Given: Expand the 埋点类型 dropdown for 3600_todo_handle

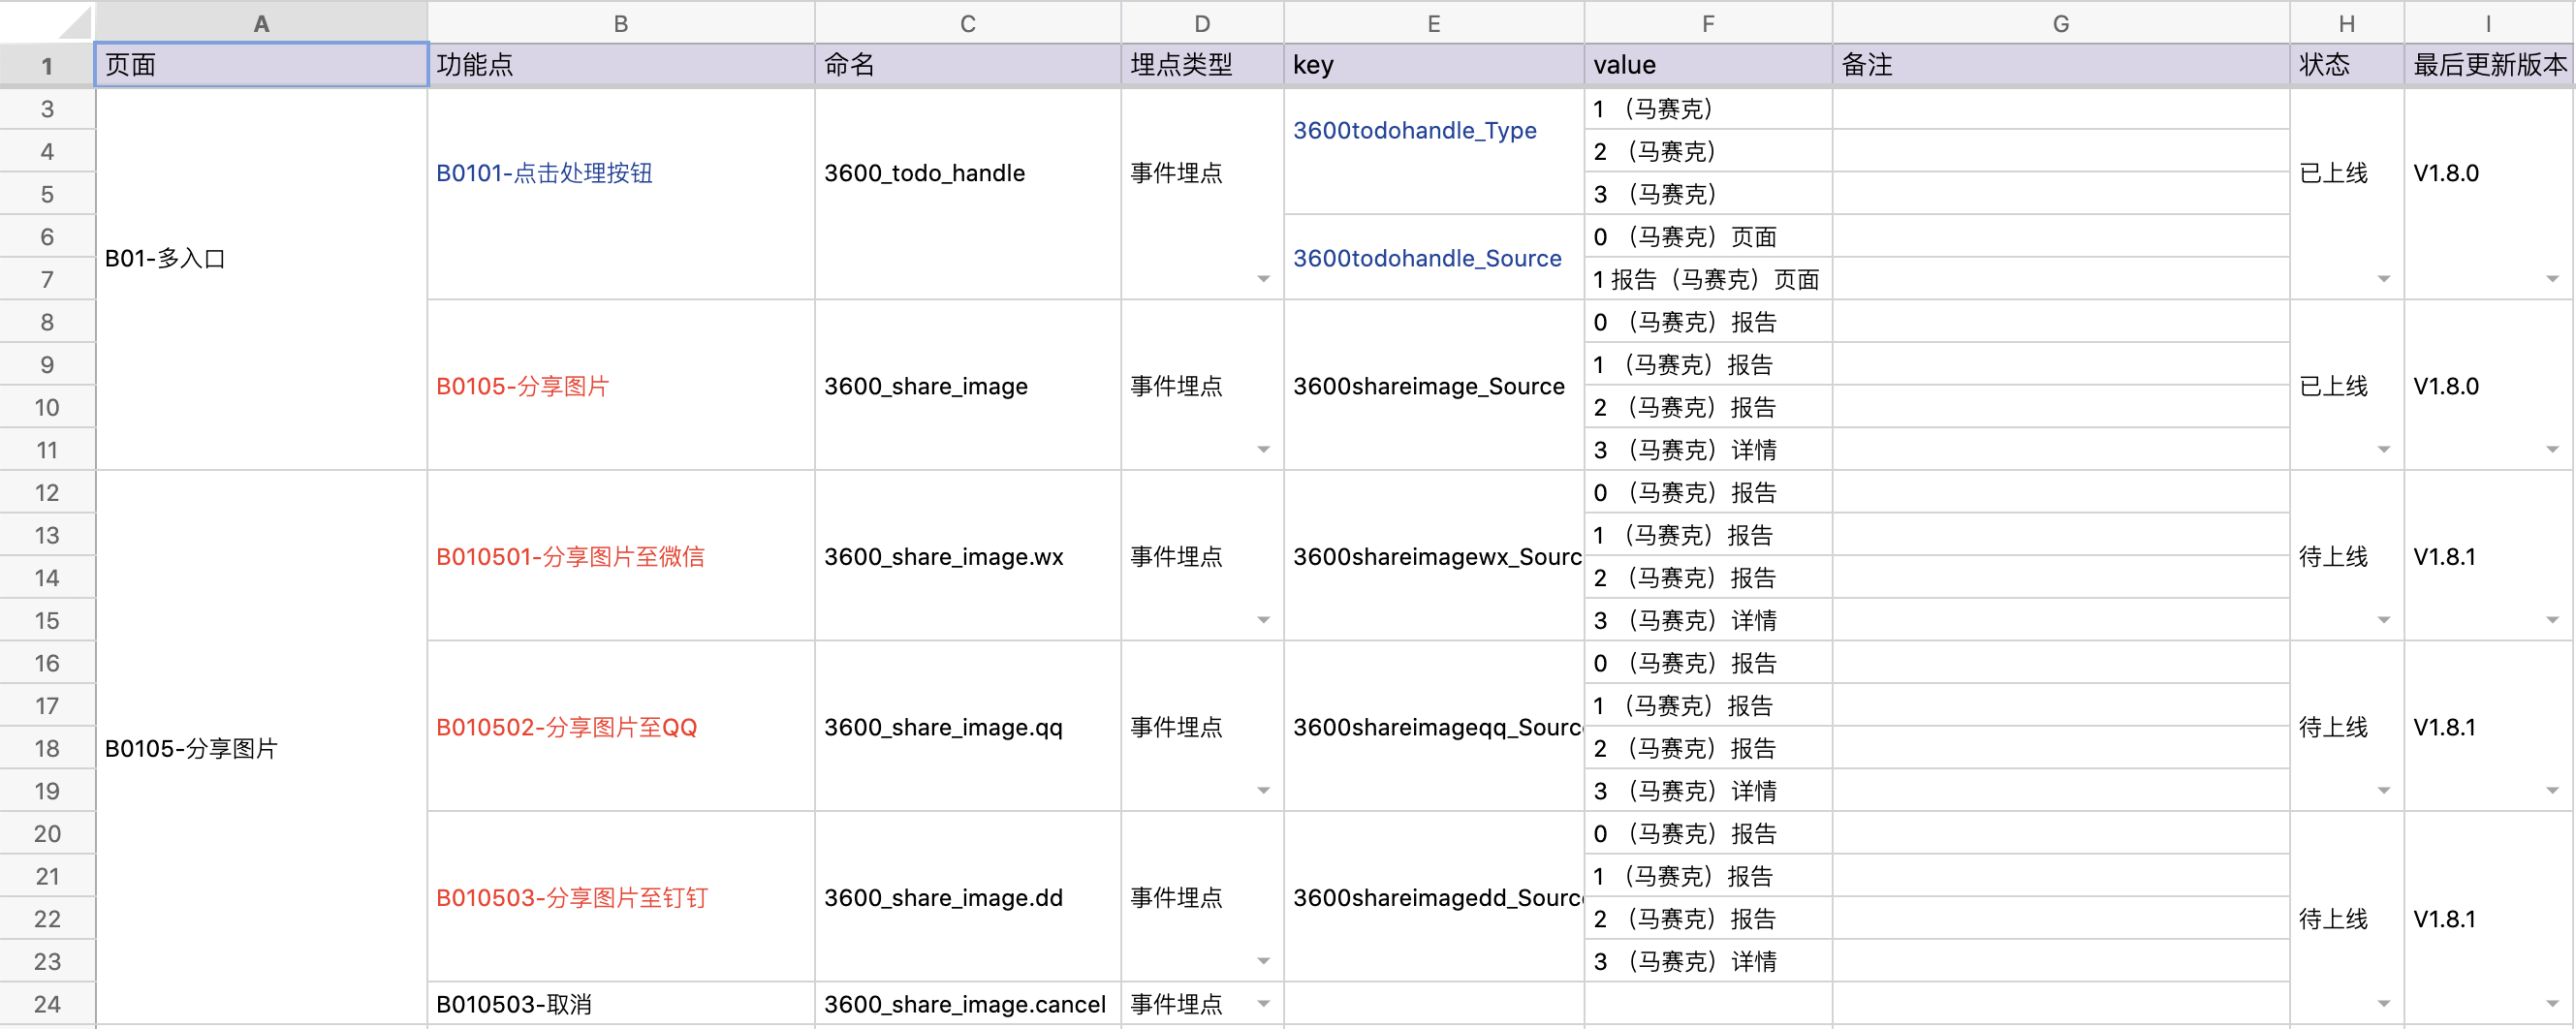Looking at the screenshot, I should point(1263,281).
